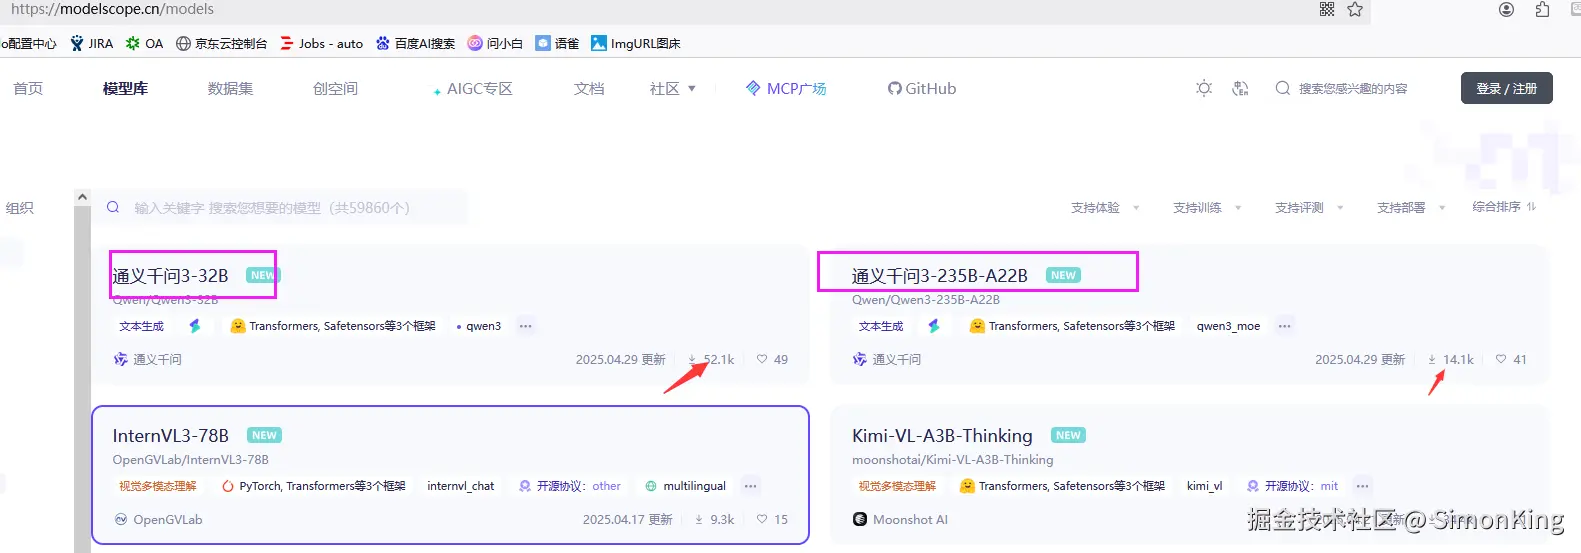This screenshot has width=1581, height=553.
Task: Click the multilingual tag
Action: tap(686, 486)
